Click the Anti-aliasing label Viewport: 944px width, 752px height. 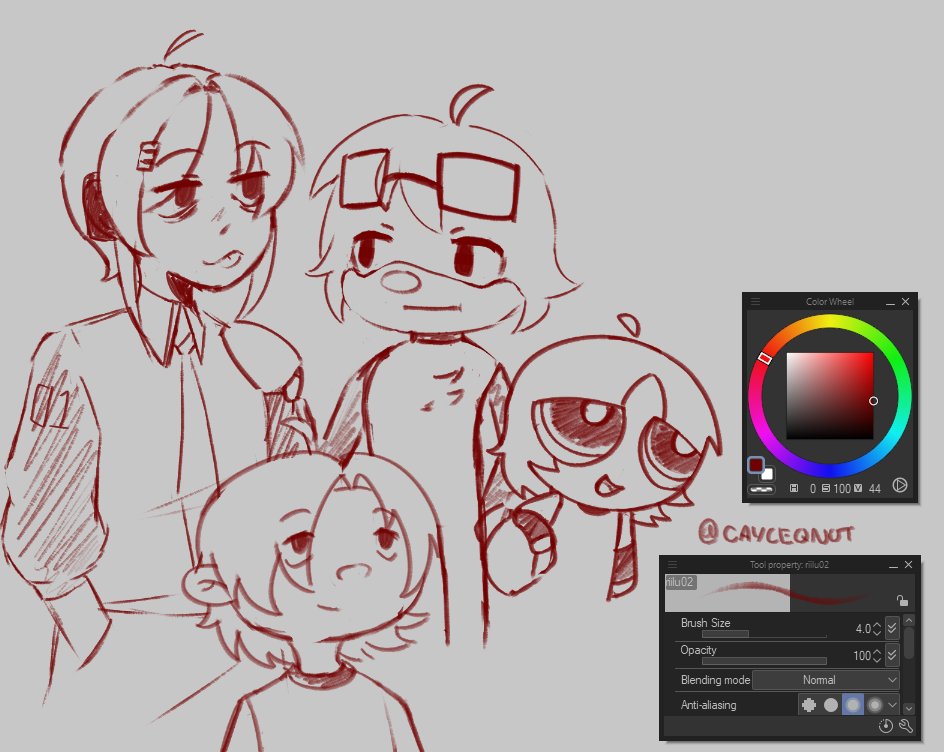point(708,705)
